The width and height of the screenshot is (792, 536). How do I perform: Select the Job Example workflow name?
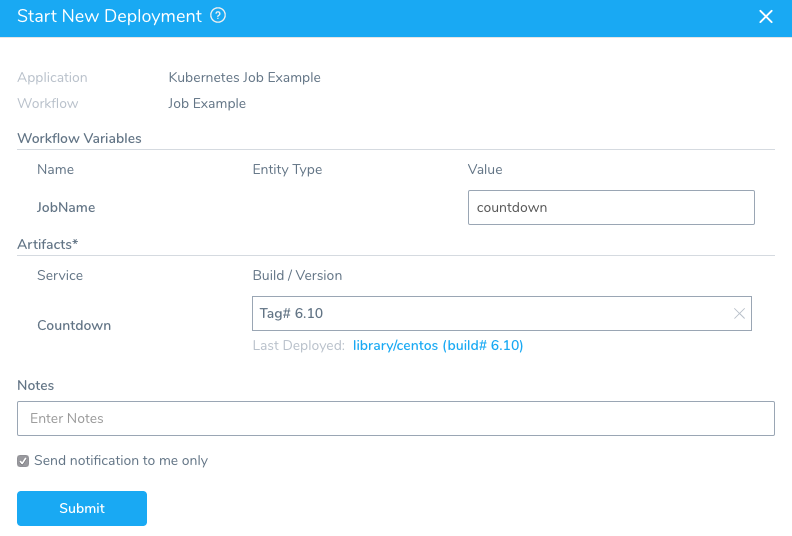pyautogui.click(x=207, y=104)
